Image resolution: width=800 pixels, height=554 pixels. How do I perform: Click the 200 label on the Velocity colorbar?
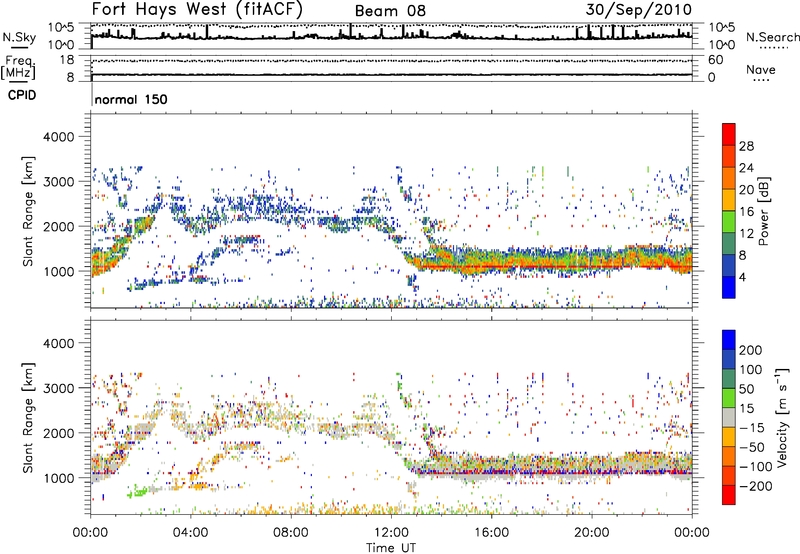tap(751, 350)
